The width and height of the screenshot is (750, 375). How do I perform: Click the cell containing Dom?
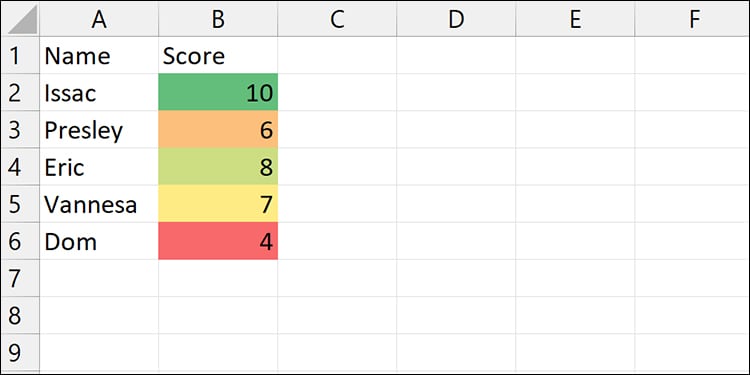(x=99, y=241)
